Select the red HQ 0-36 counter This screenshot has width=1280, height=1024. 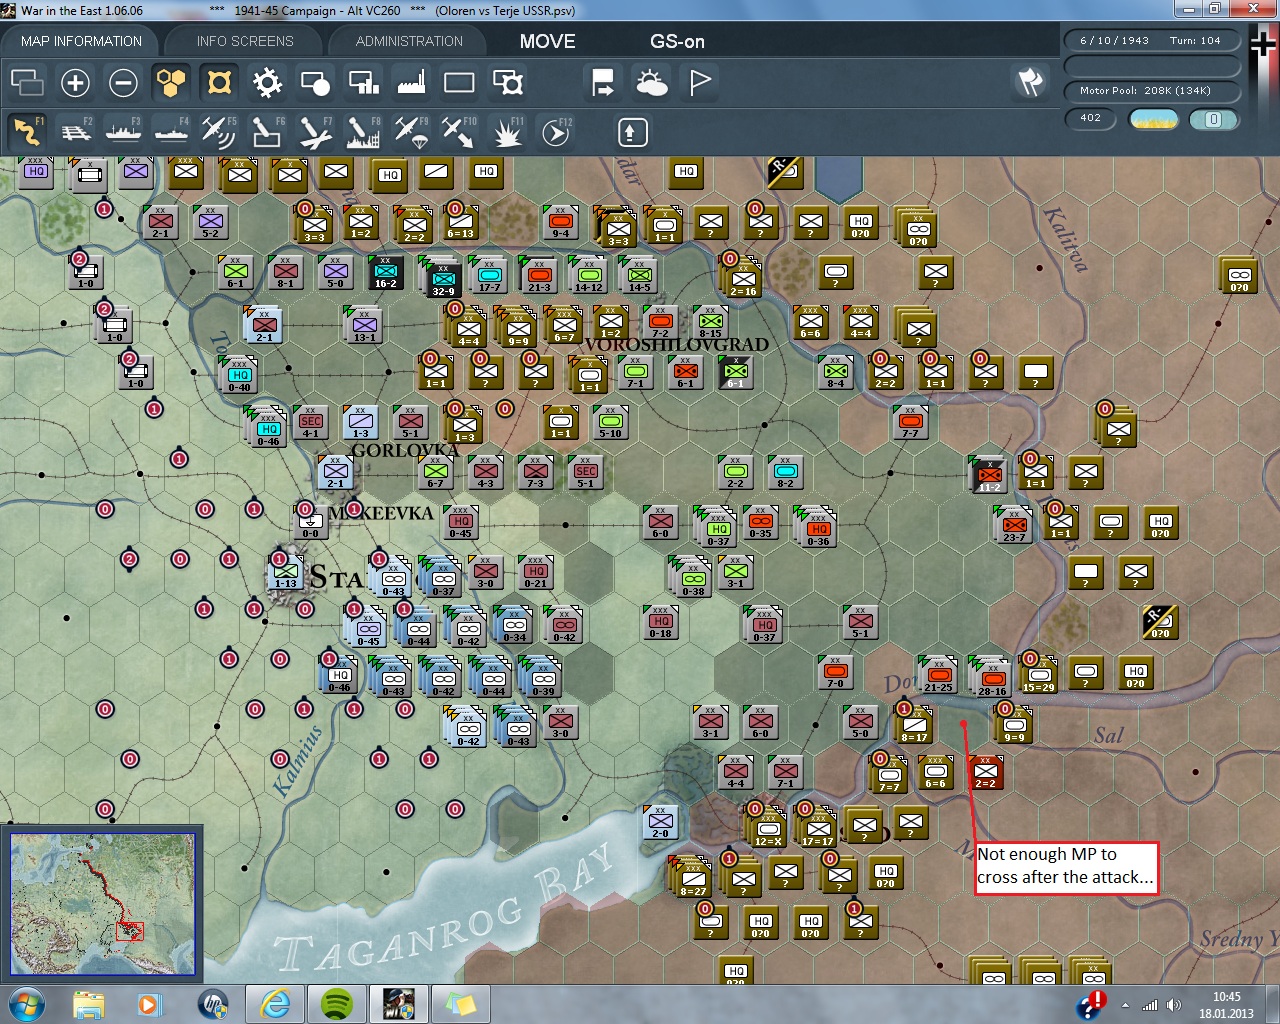(x=818, y=529)
